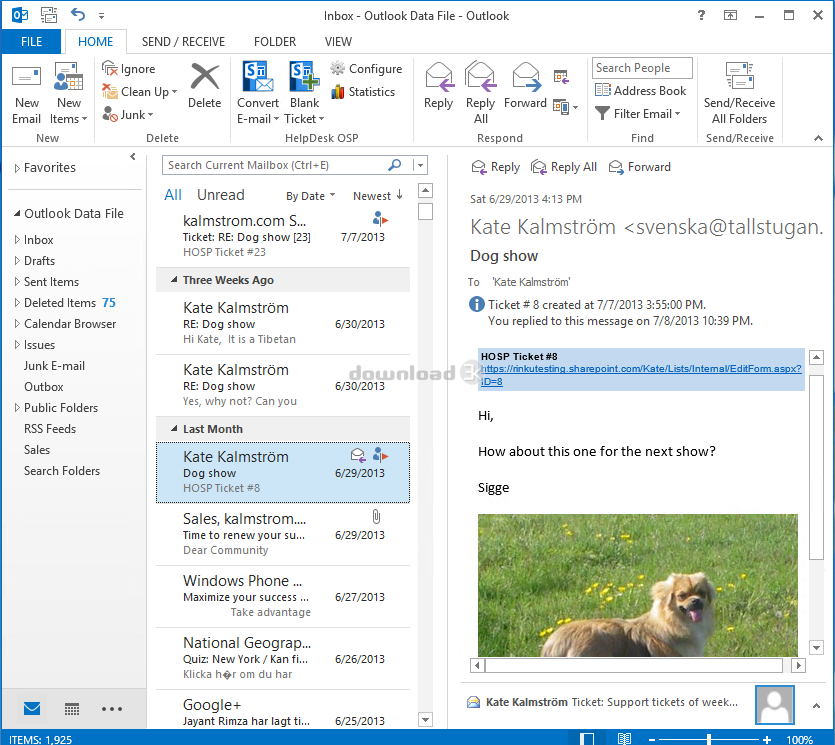Delete the selected message
Image resolution: width=835 pixels, height=745 pixels.
(204, 87)
